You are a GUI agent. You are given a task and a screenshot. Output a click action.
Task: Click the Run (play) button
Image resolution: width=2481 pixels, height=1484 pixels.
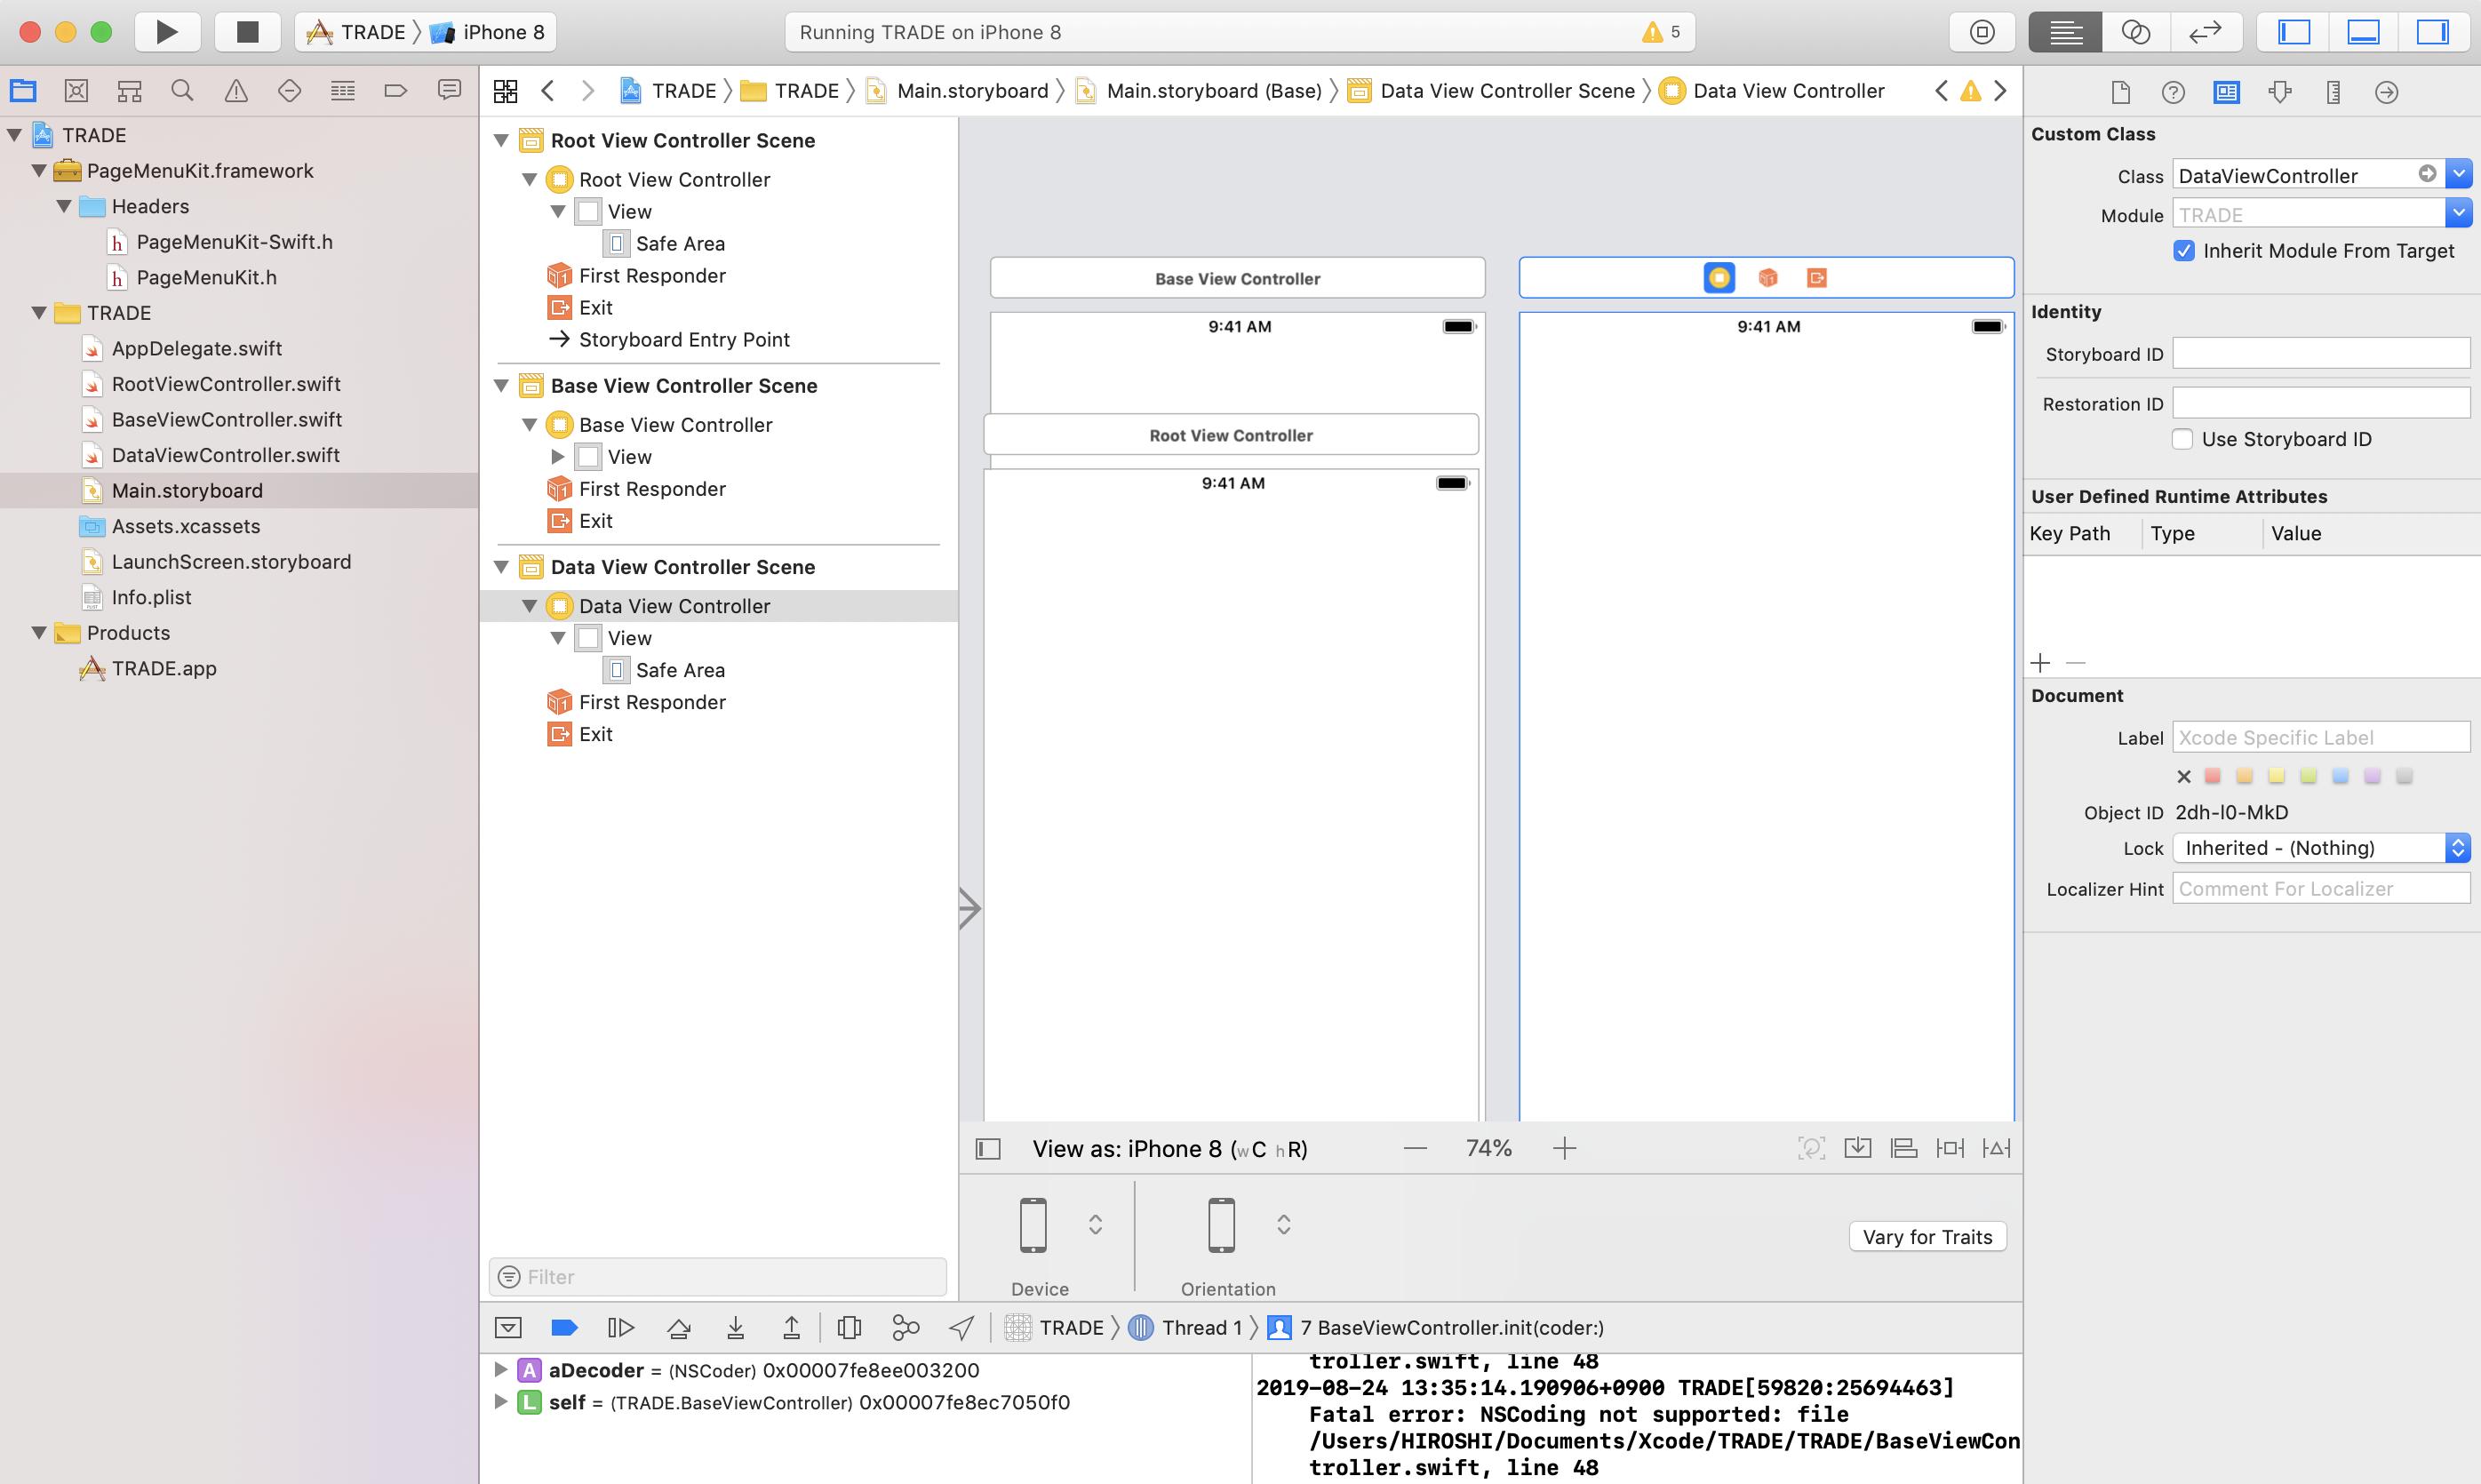pyautogui.click(x=167, y=32)
